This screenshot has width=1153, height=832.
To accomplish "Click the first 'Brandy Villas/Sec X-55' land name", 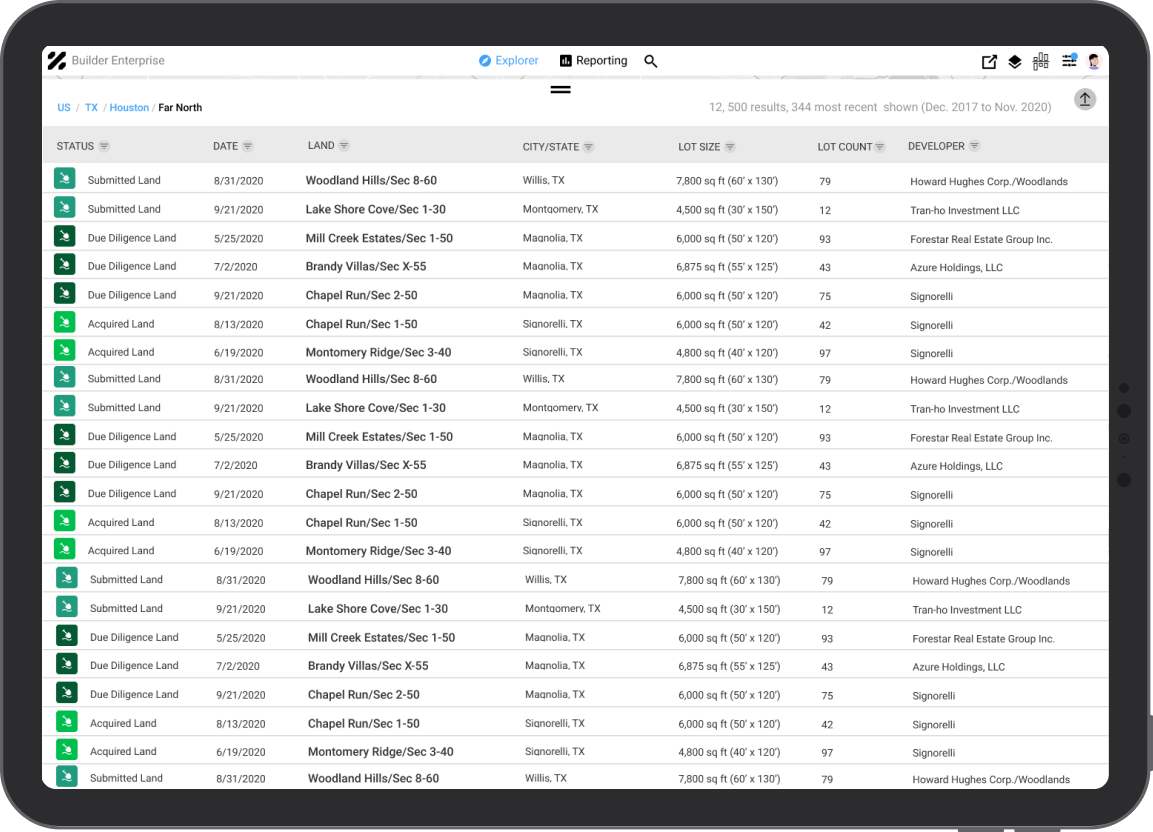I will click(x=366, y=266).
